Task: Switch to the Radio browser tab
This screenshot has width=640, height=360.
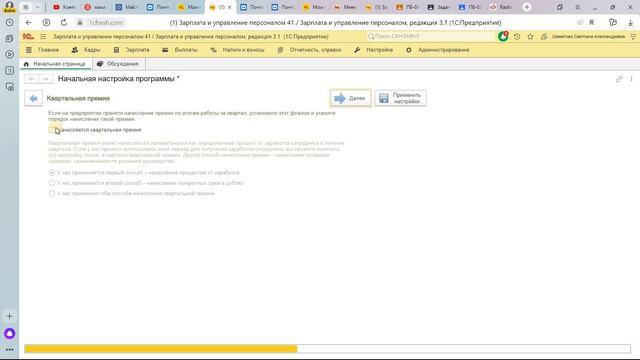Action: pos(502,7)
